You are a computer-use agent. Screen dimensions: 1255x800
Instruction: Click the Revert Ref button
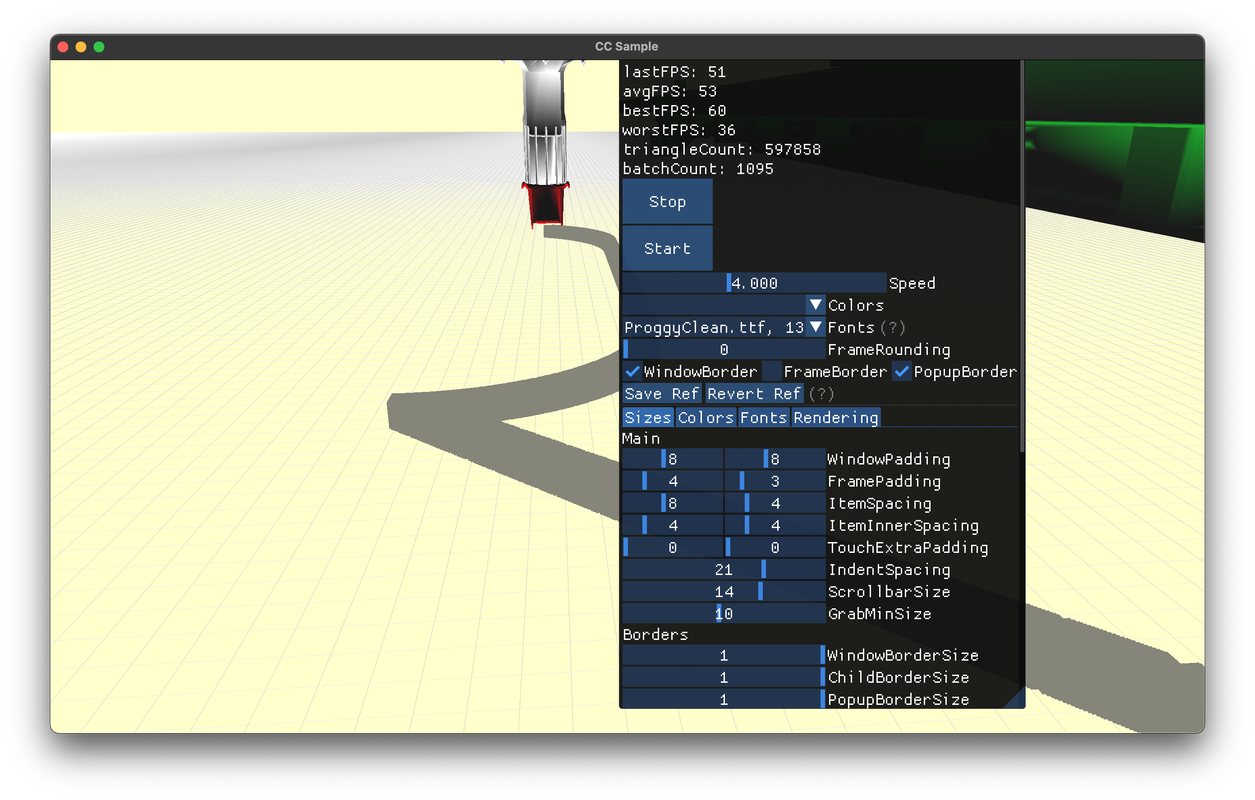pyautogui.click(x=754, y=393)
